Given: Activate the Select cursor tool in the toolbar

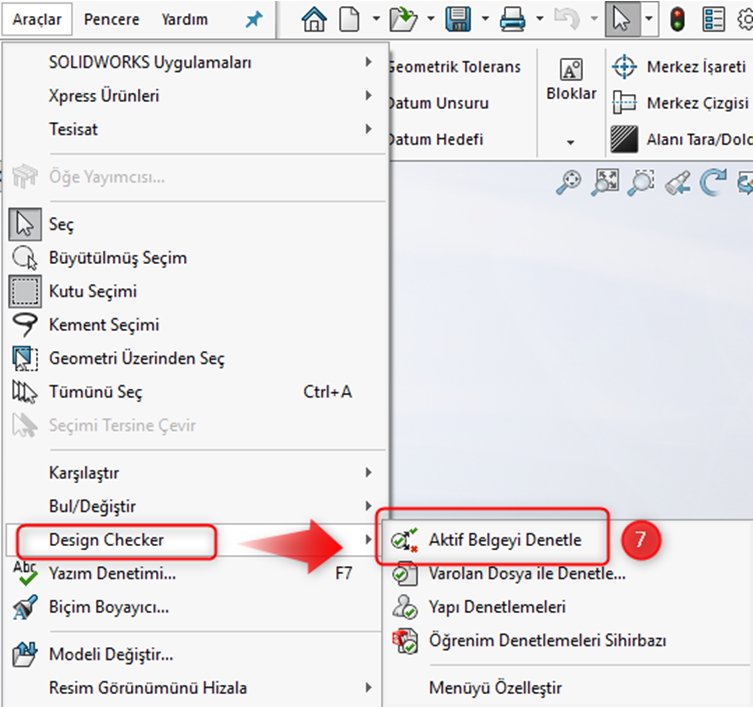Looking at the screenshot, I should click(x=622, y=19).
